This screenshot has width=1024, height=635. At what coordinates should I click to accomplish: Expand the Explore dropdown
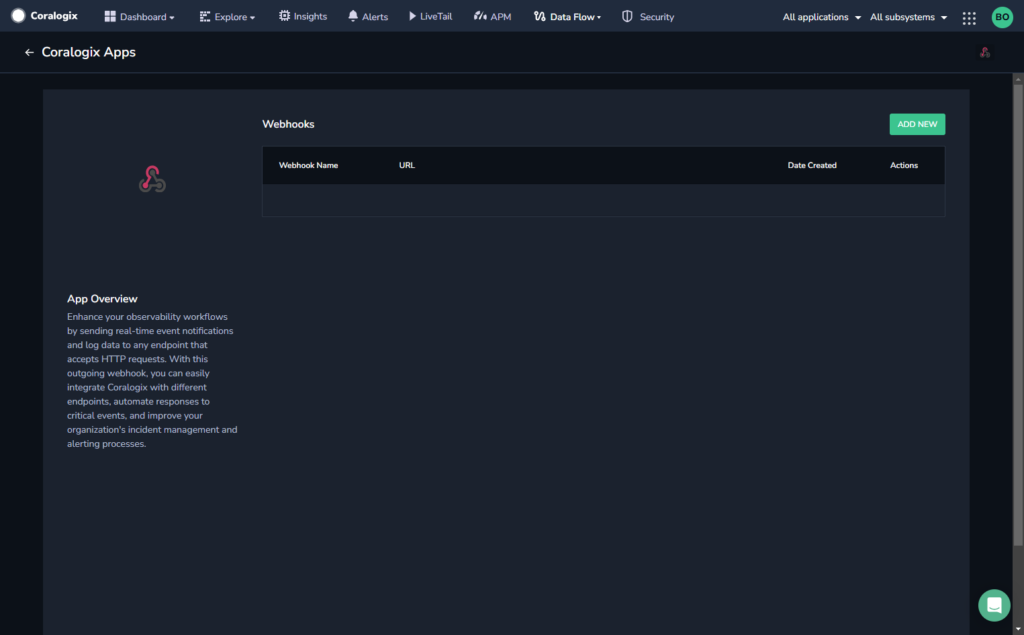pyautogui.click(x=227, y=17)
